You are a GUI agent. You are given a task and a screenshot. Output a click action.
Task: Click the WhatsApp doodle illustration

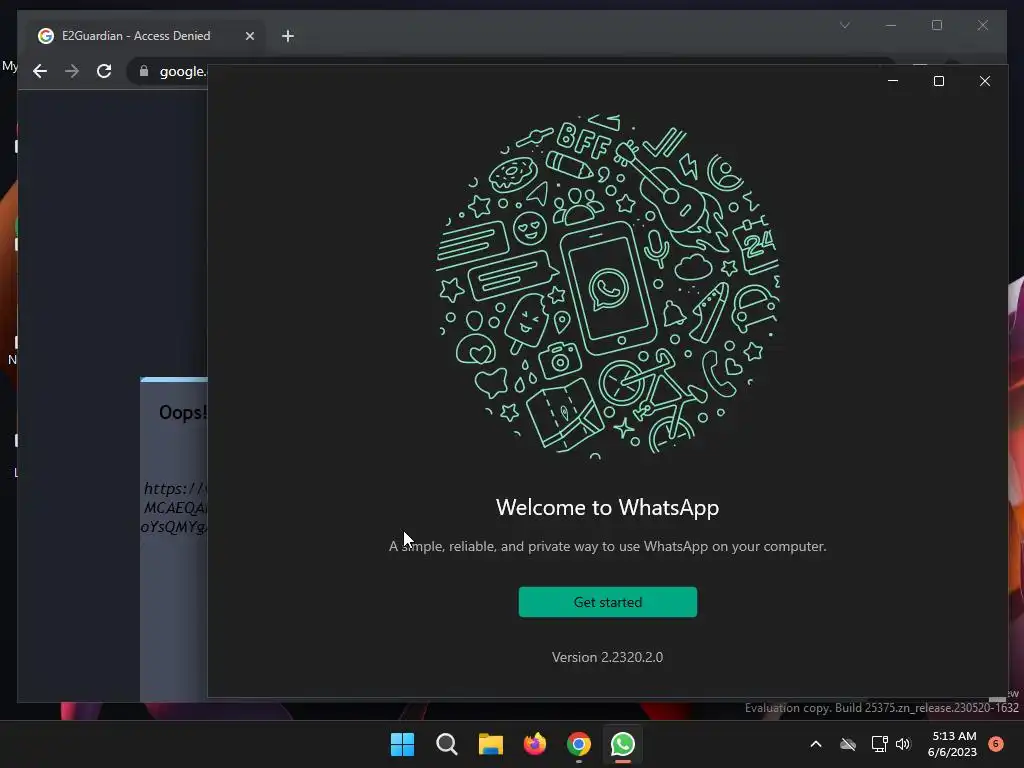(607, 286)
